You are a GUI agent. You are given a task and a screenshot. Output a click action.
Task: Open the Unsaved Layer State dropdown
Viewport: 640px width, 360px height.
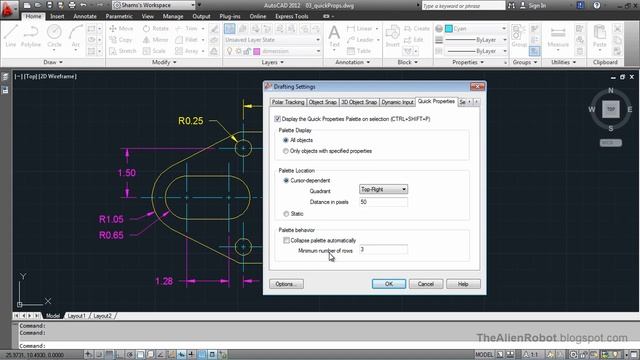pos(273,40)
